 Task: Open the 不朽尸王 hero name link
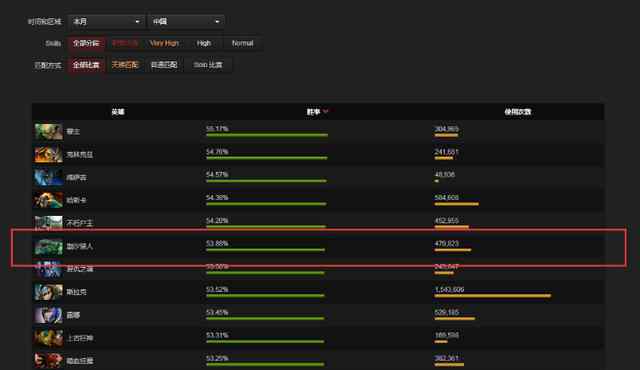coord(80,223)
